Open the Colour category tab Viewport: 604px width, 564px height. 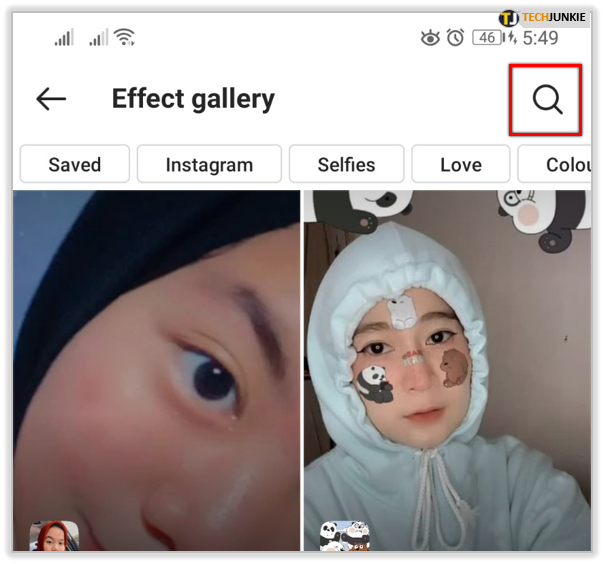(555, 164)
